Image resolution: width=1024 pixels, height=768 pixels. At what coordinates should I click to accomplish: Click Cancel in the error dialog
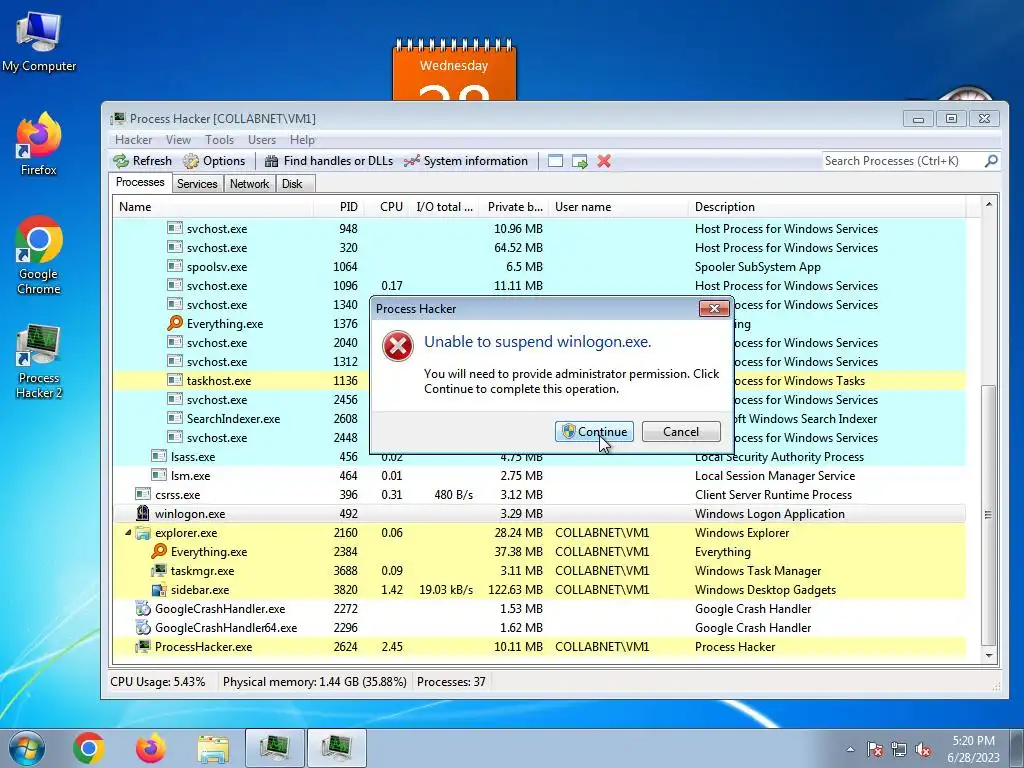coord(681,432)
